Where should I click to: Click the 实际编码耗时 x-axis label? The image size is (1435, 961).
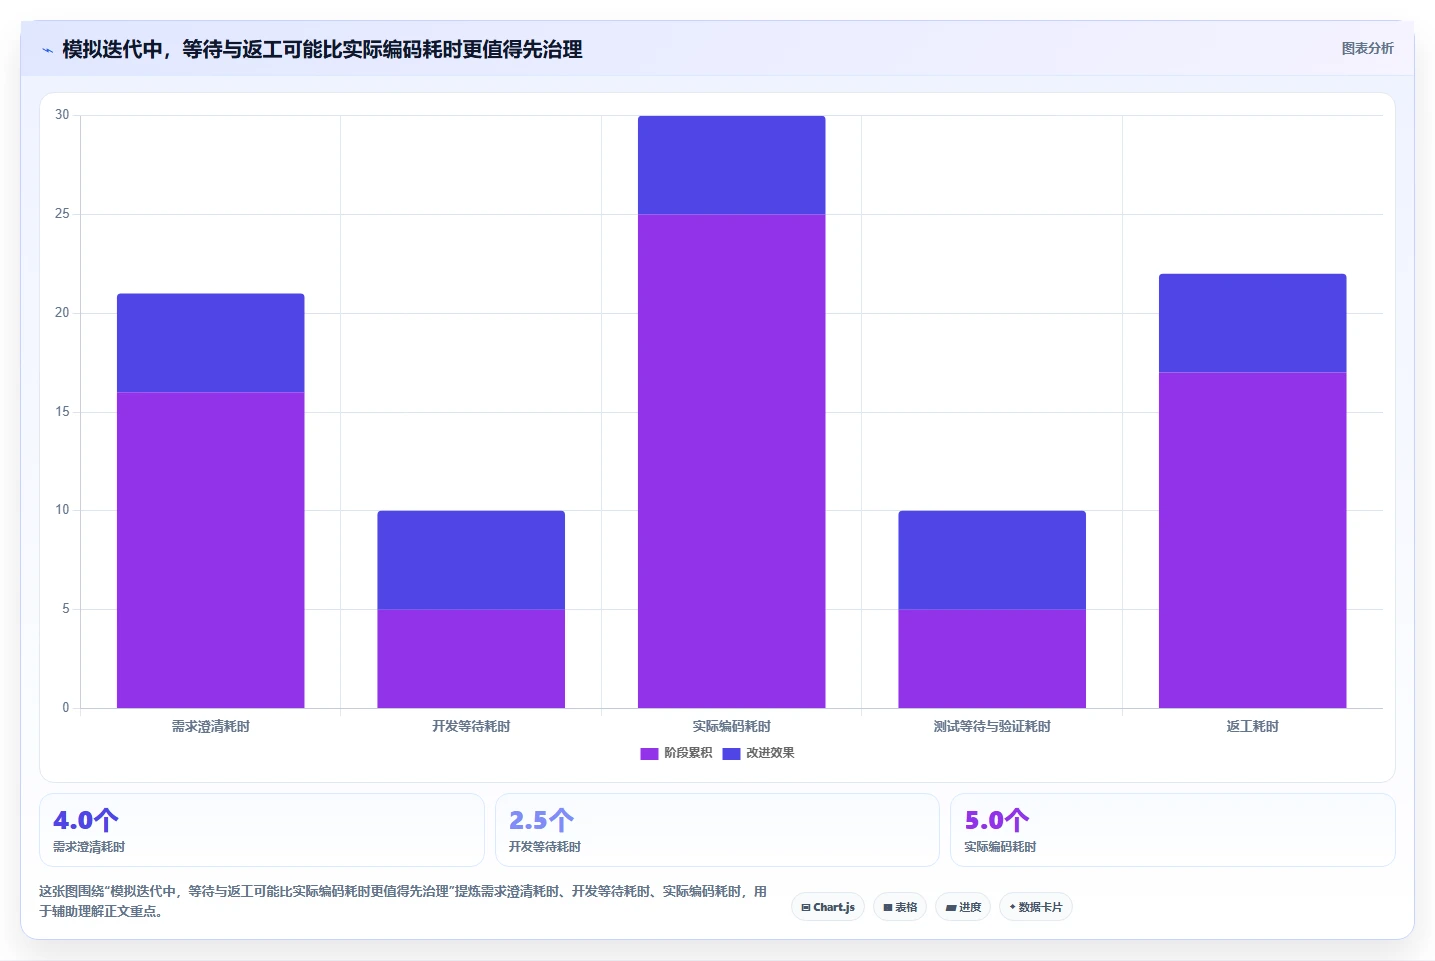(x=732, y=726)
